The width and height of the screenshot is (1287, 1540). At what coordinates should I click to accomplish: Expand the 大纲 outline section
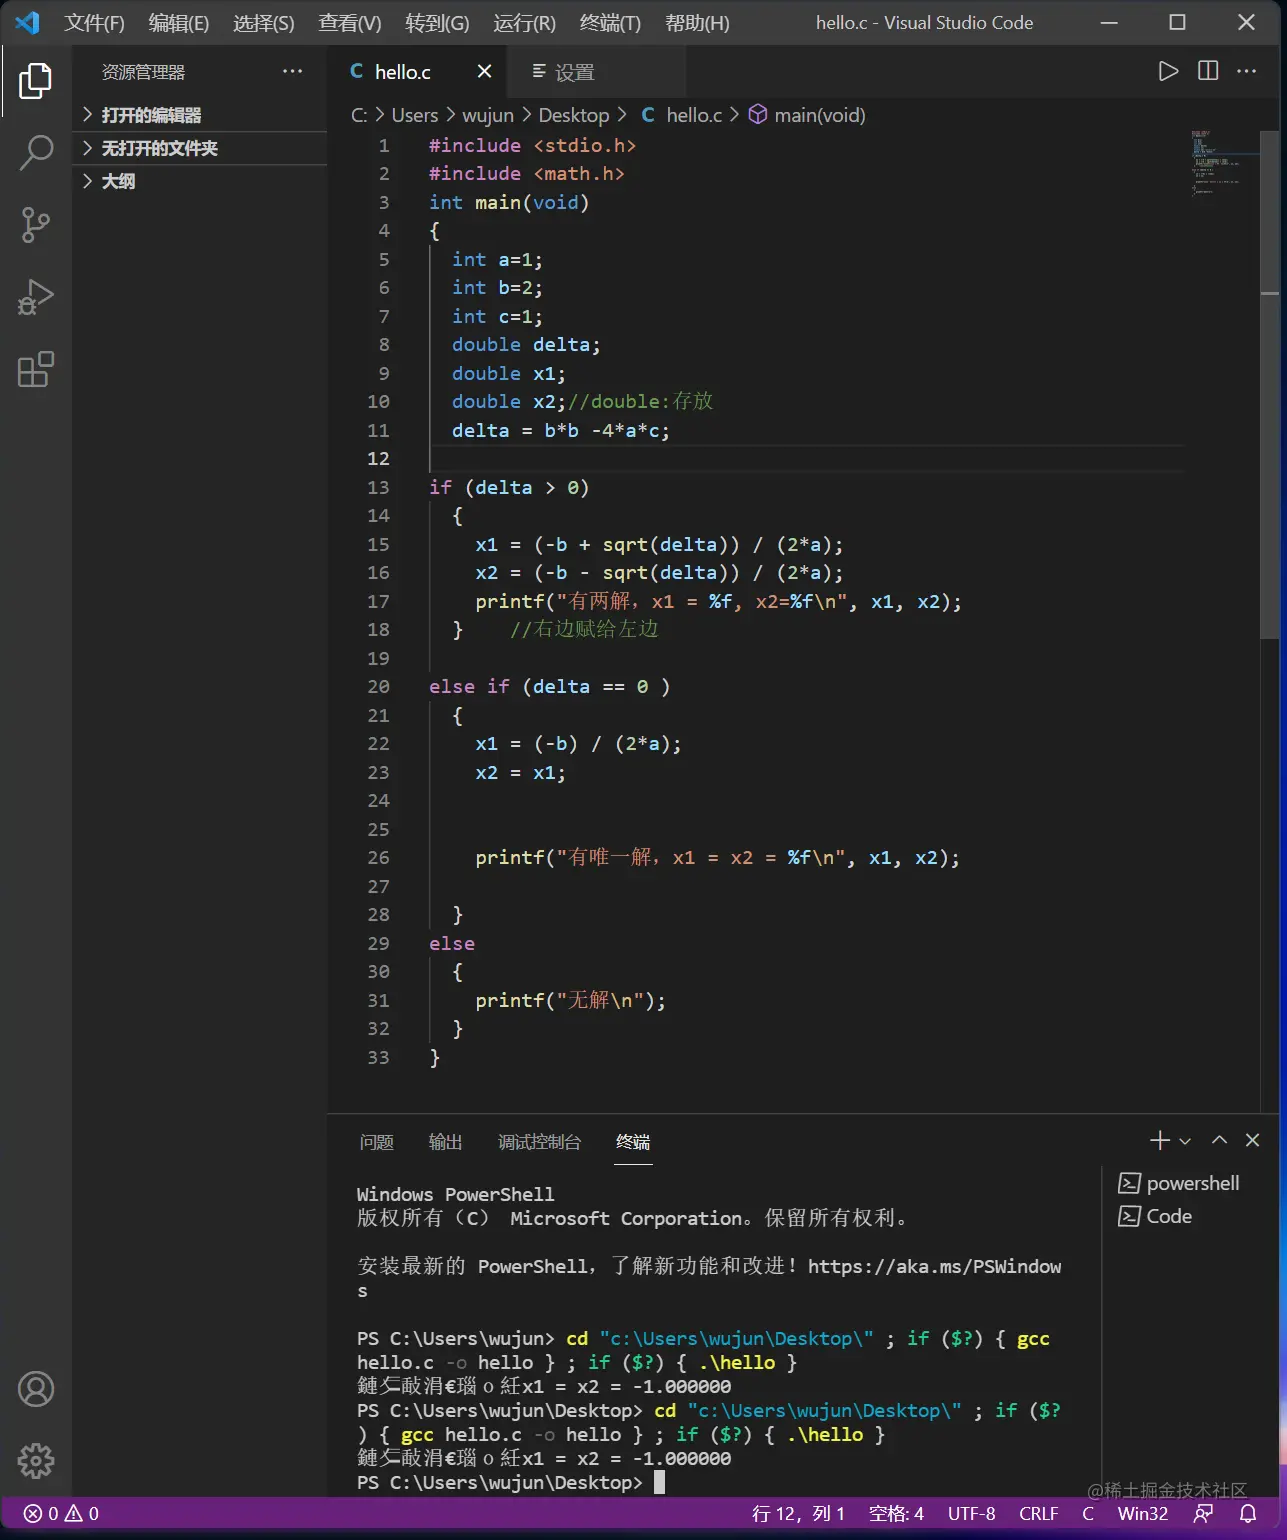coord(200,181)
